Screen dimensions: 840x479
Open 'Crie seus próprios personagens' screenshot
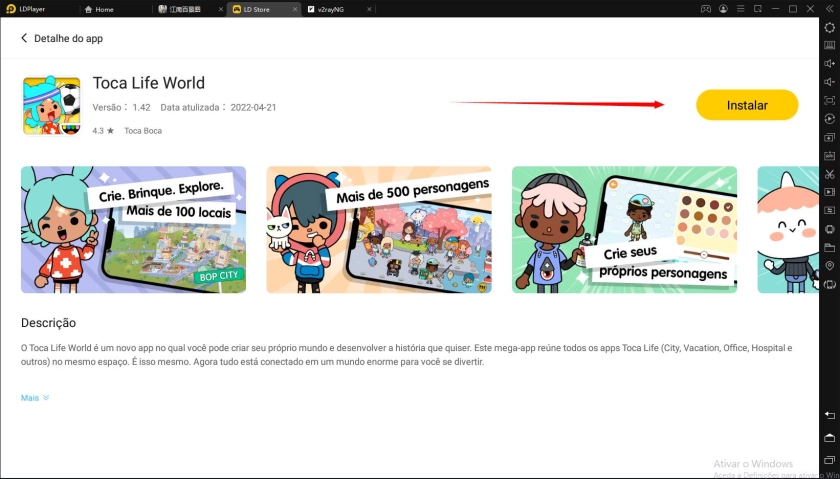(624, 229)
